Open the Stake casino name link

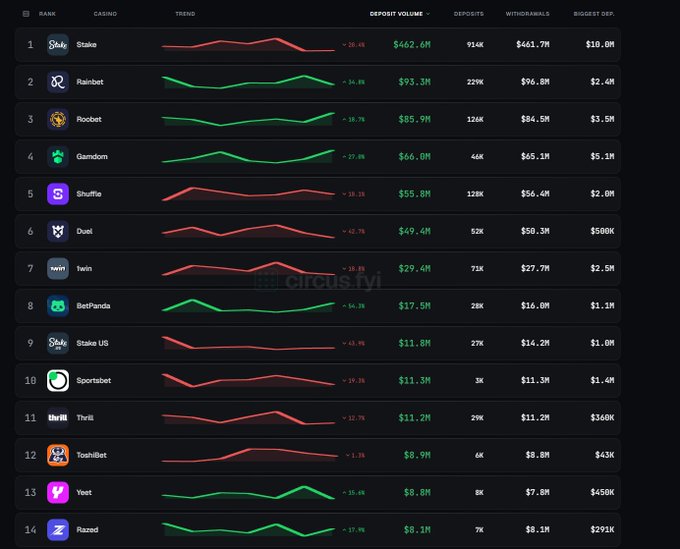click(86, 45)
